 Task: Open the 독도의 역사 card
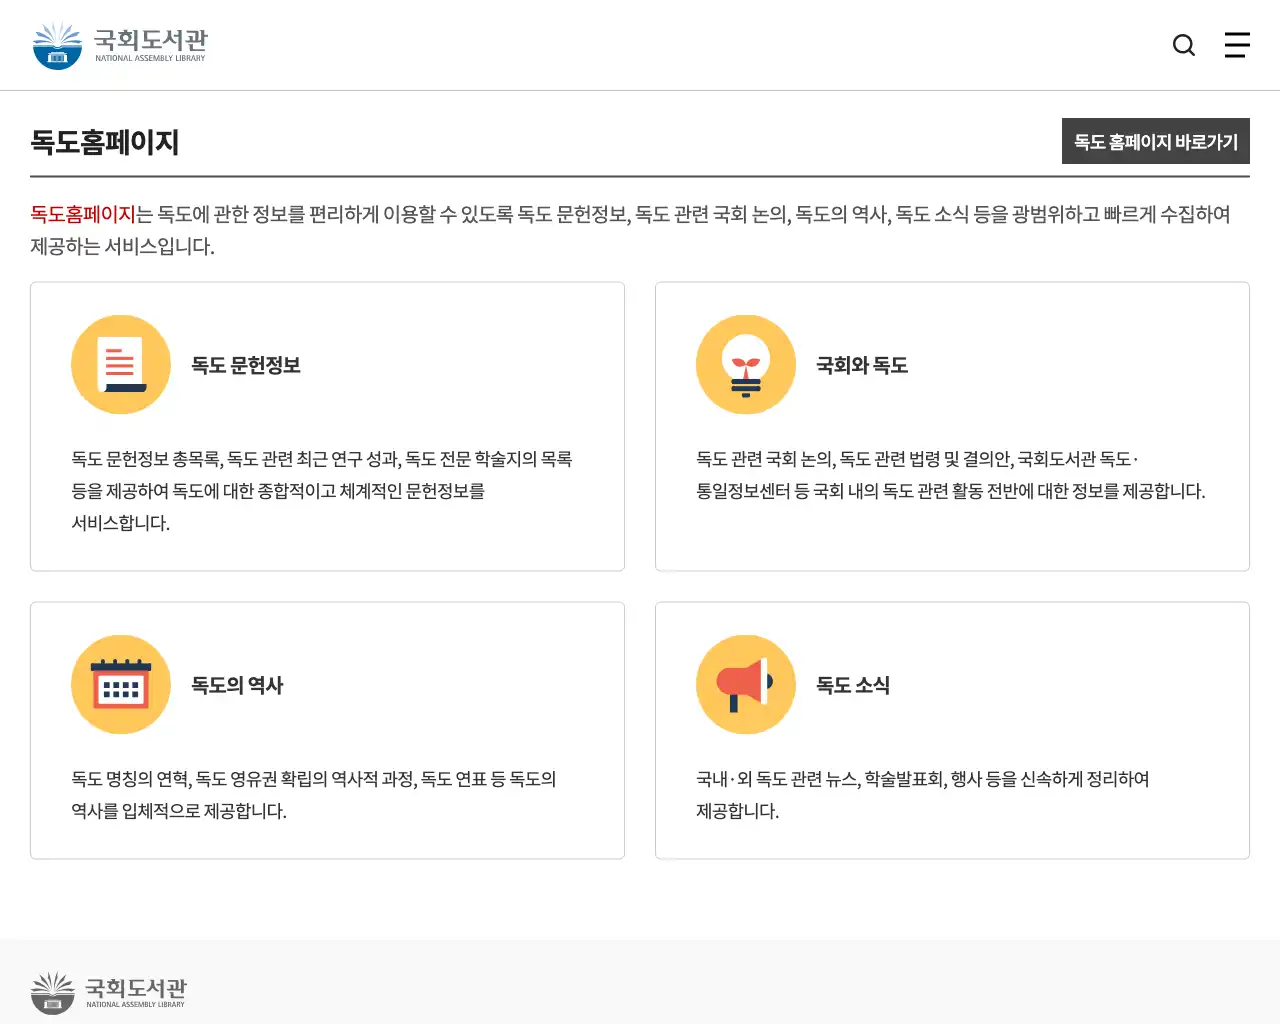tap(328, 730)
